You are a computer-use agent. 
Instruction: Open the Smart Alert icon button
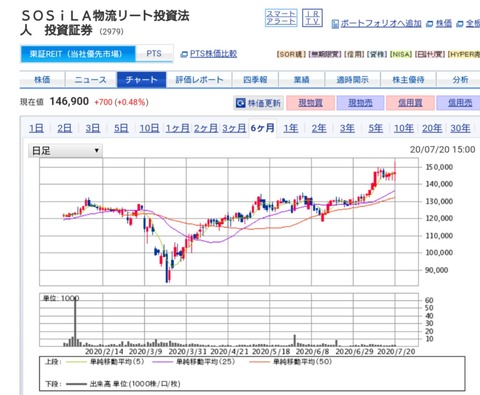281,18
